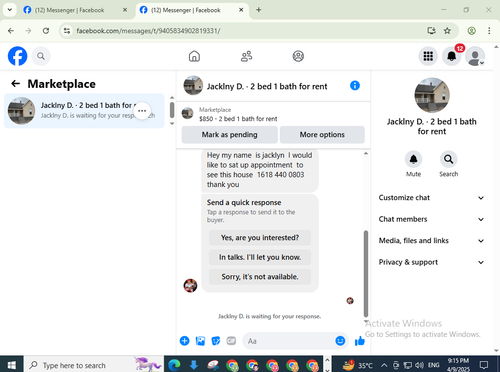Mark the listing as pending
Screen dimensions: 500x372
pos(229,135)
